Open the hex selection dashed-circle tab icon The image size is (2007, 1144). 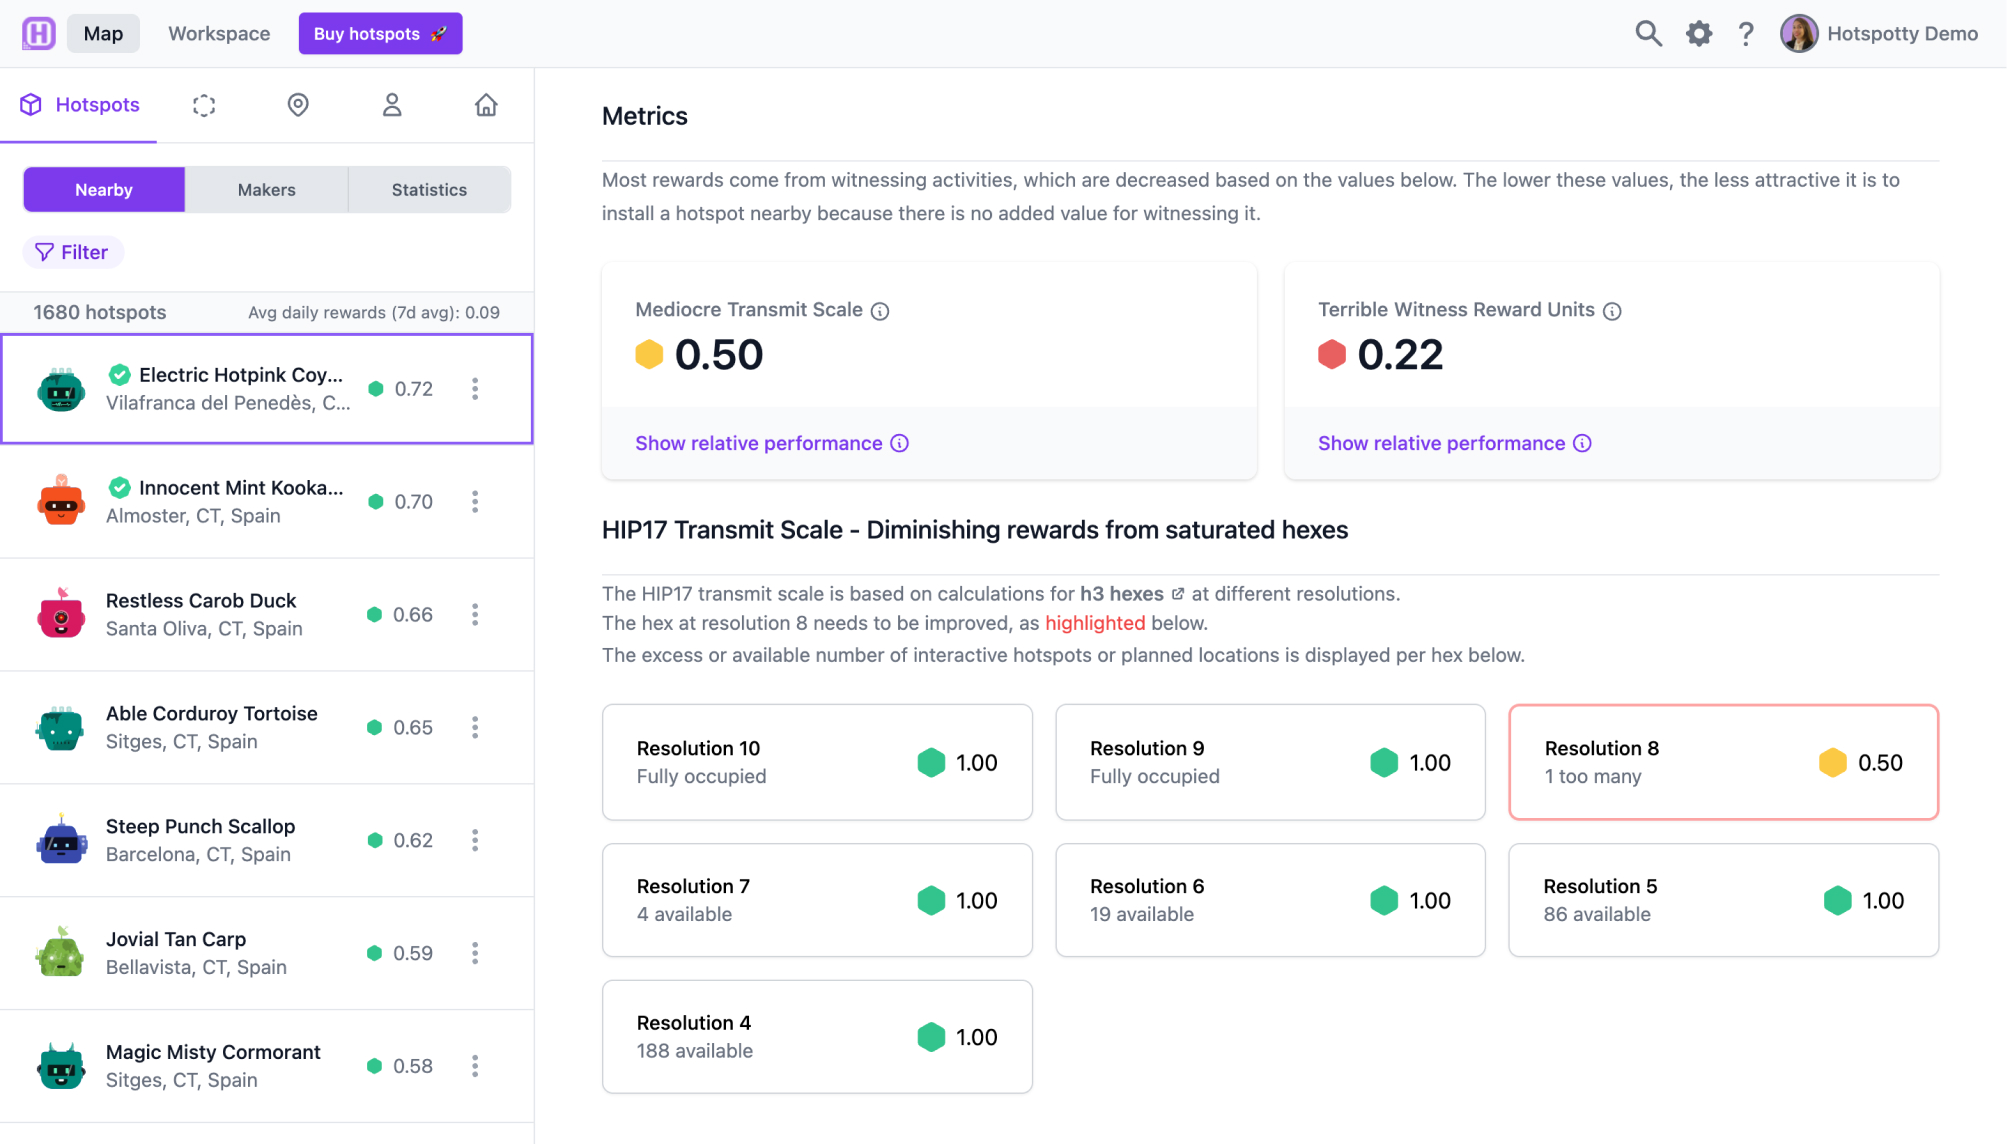coord(204,105)
